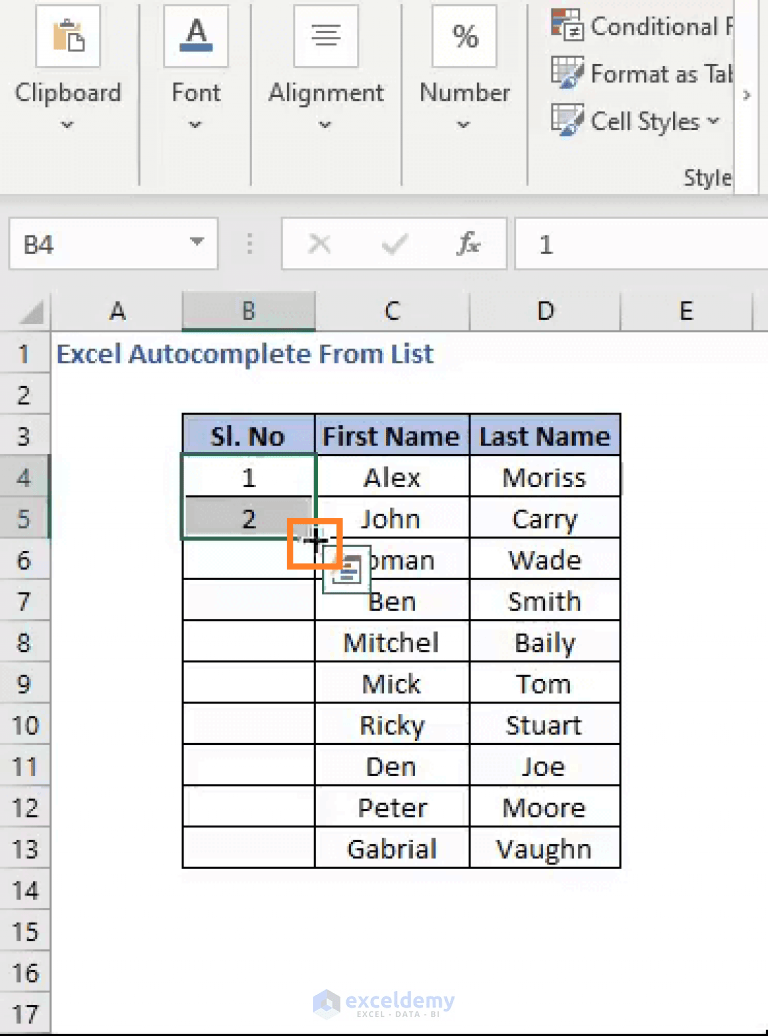Image resolution: width=768 pixels, height=1036 pixels.
Task: Expand the Alignment group chevron
Action: [325, 124]
